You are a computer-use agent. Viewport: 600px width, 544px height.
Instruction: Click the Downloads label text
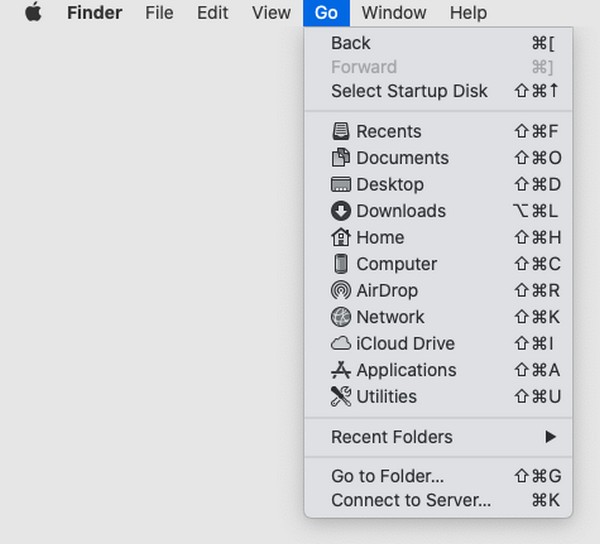[401, 211]
